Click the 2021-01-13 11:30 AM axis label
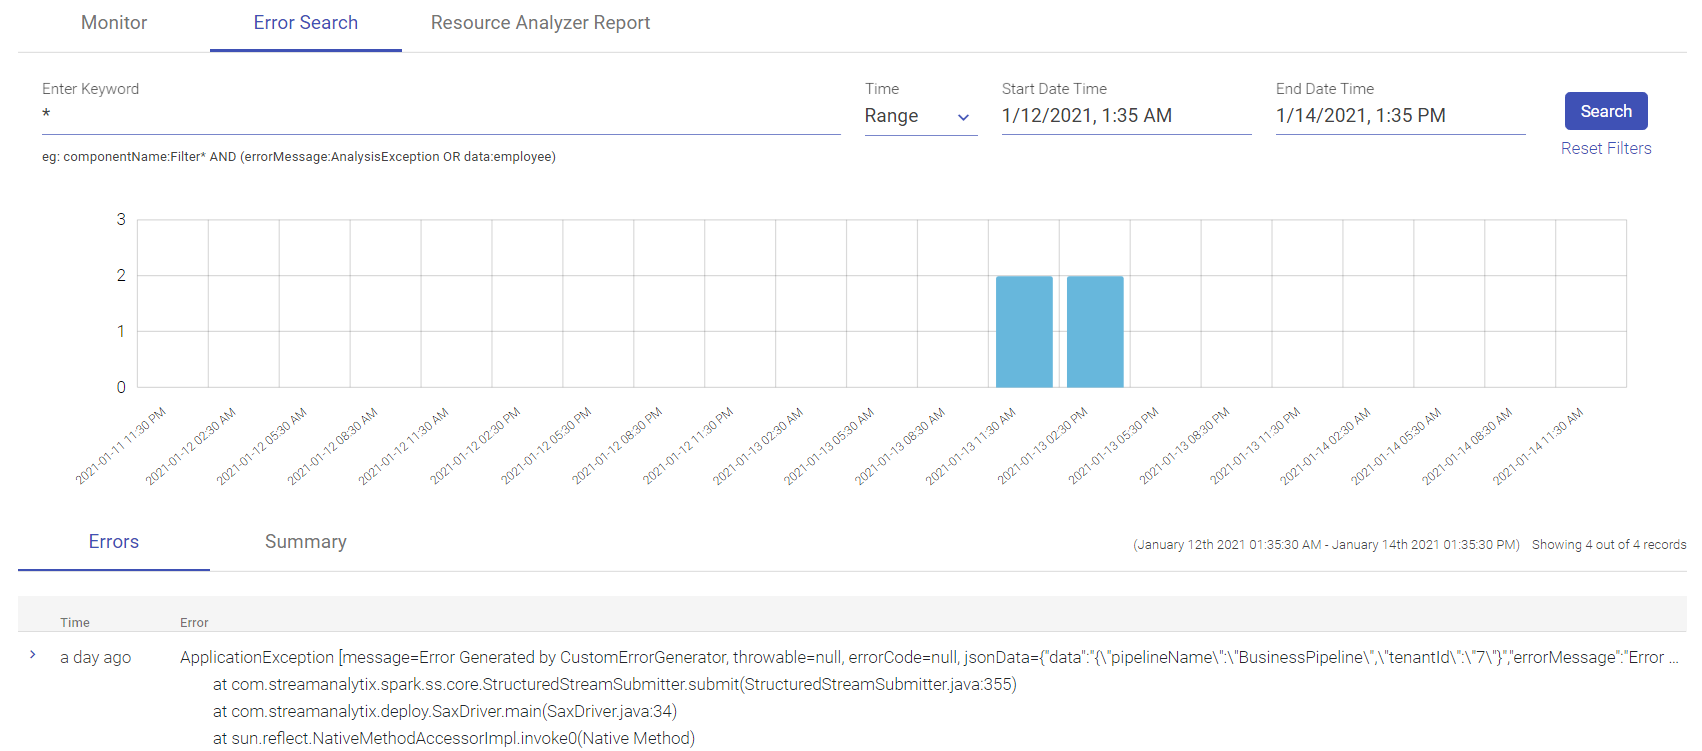Screen dimensions: 1702x751 970,447
